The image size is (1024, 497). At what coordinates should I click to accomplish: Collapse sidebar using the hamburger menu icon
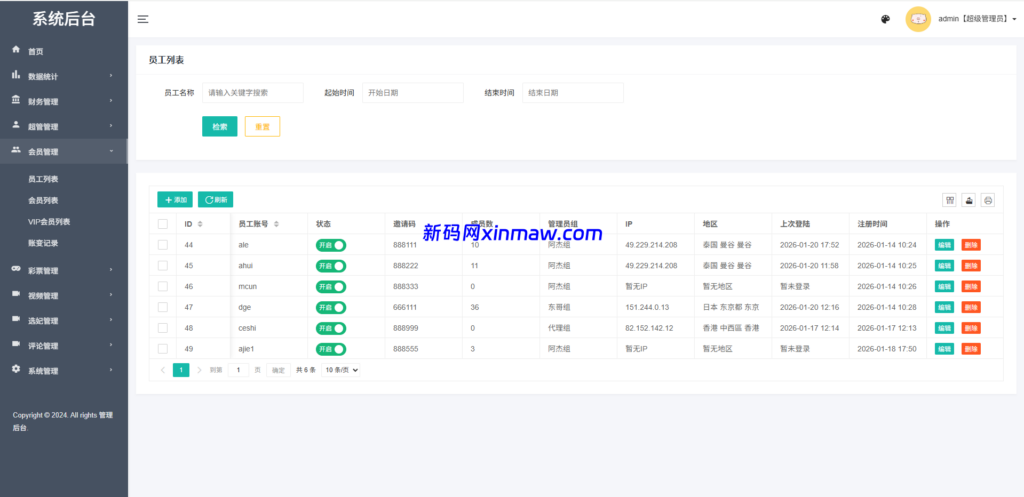[143, 20]
